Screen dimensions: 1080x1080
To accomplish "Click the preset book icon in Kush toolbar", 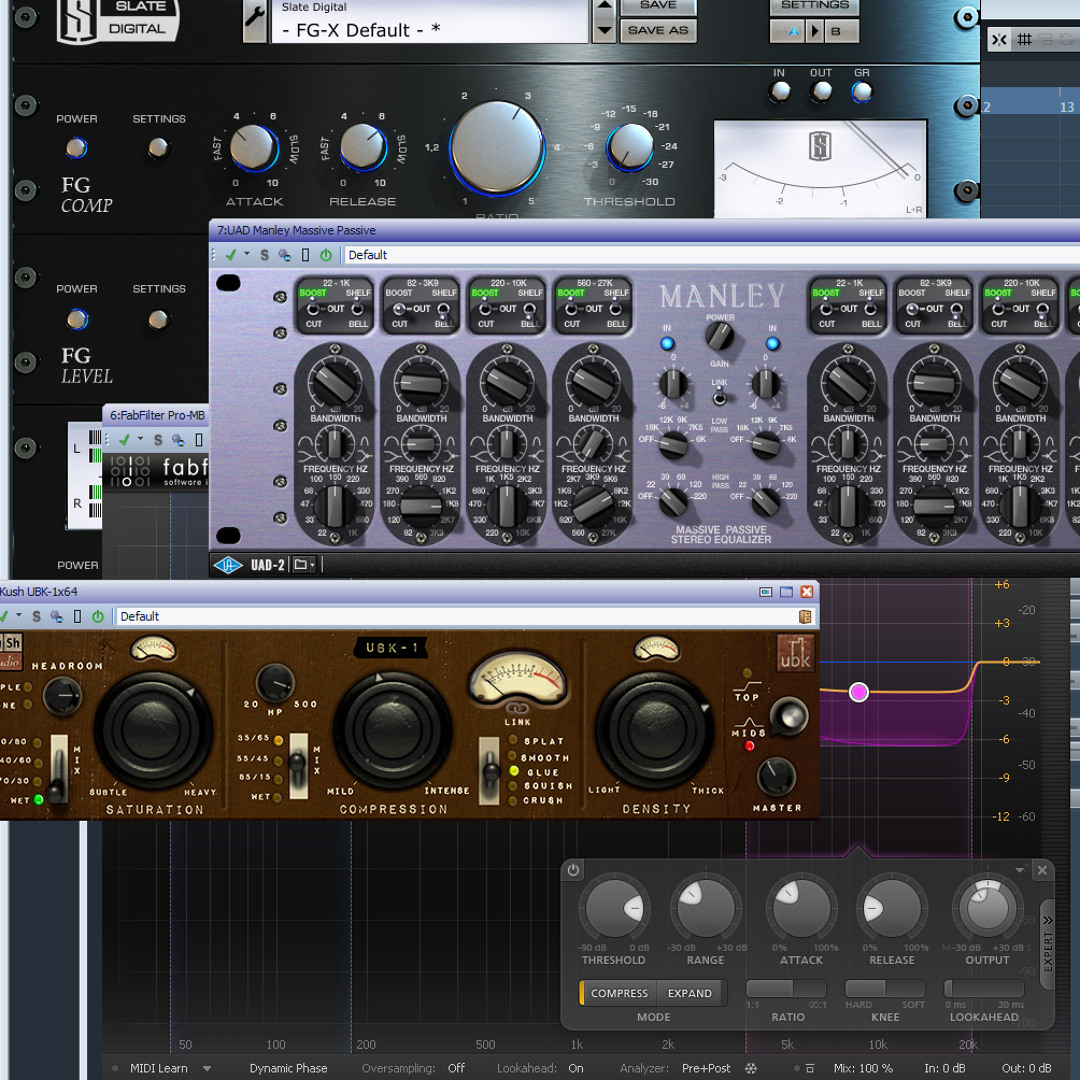I will click(805, 617).
